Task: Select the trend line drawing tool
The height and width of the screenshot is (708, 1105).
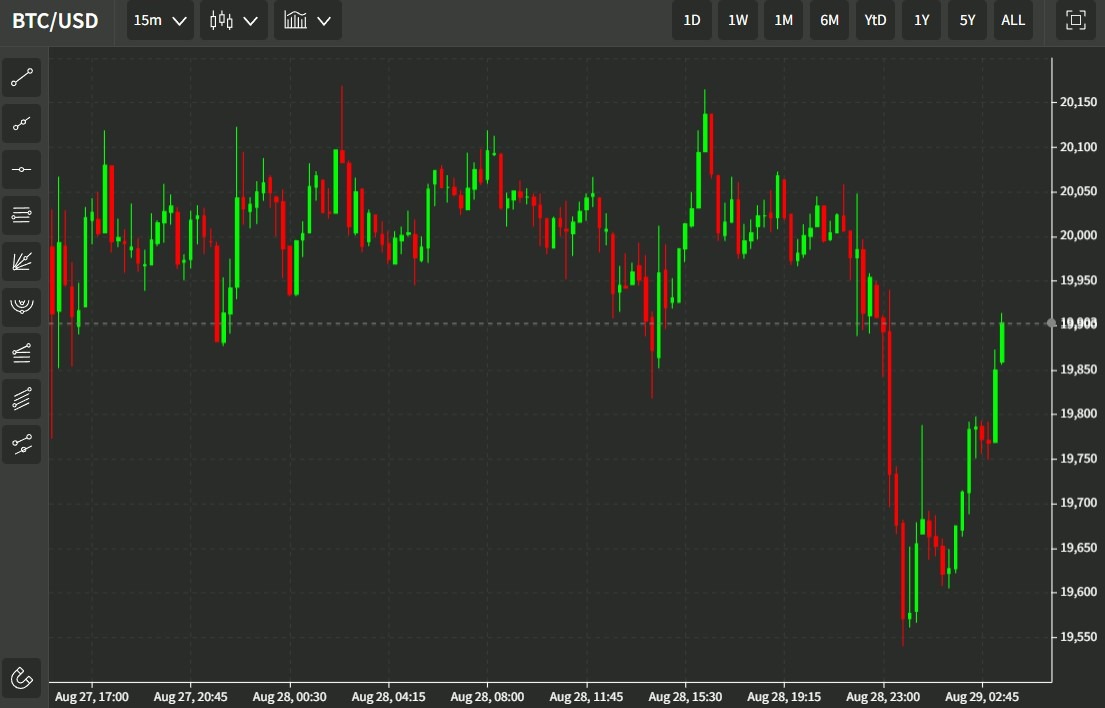Action: coord(22,78)
